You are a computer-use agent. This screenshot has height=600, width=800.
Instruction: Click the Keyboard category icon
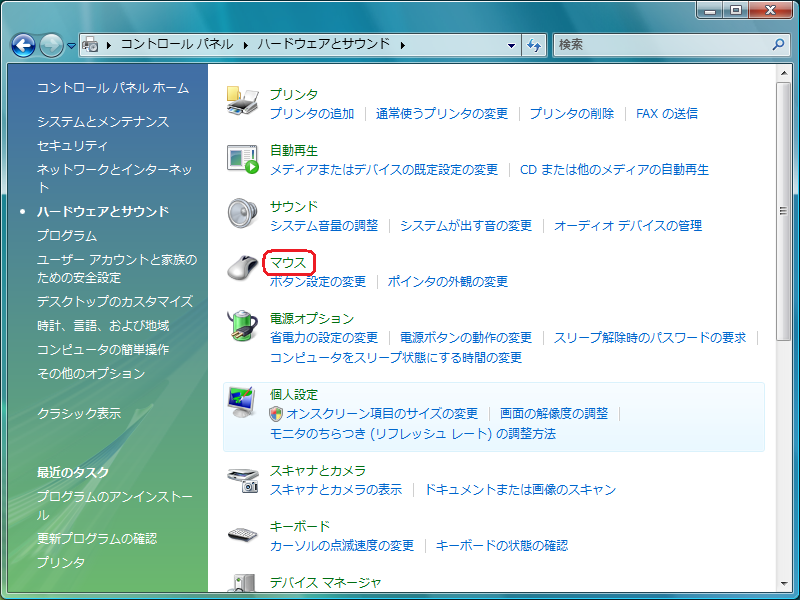click(x=243, y=535)
